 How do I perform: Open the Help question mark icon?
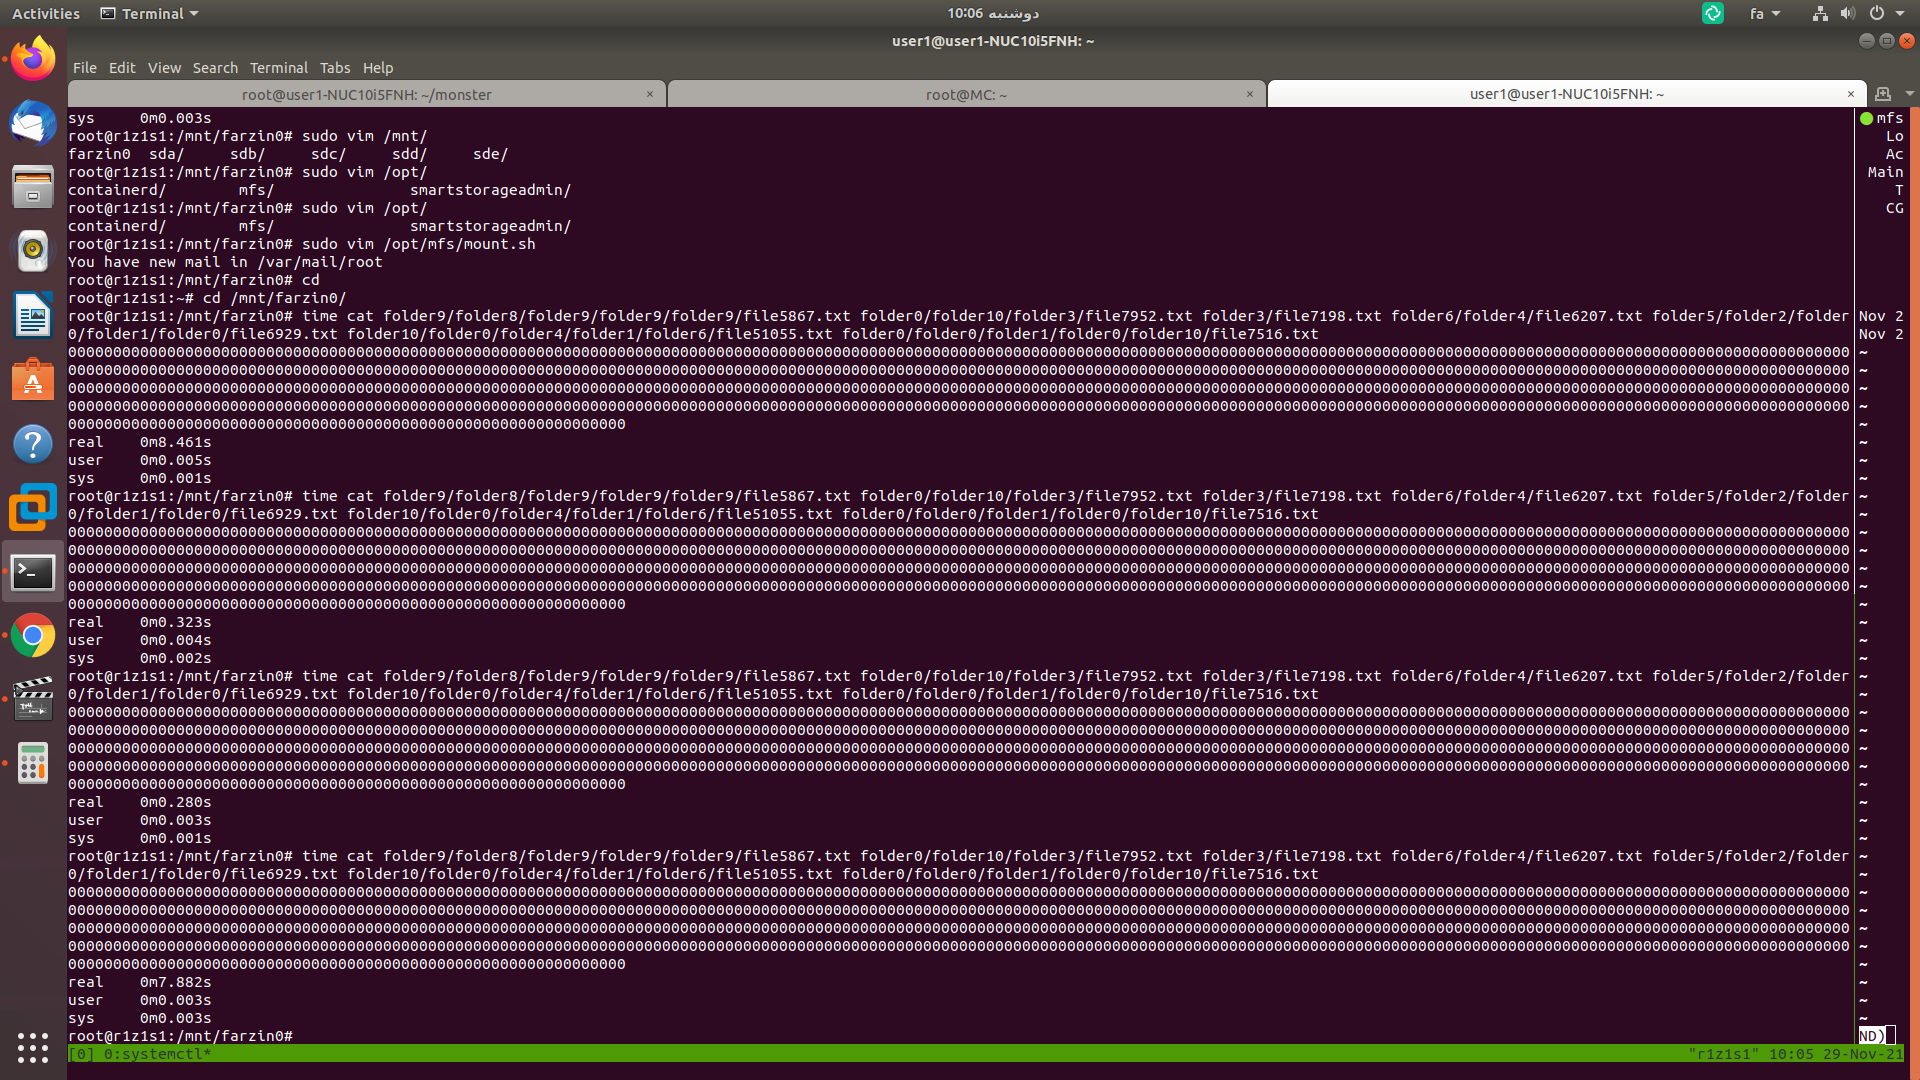(x=33, y=444)
